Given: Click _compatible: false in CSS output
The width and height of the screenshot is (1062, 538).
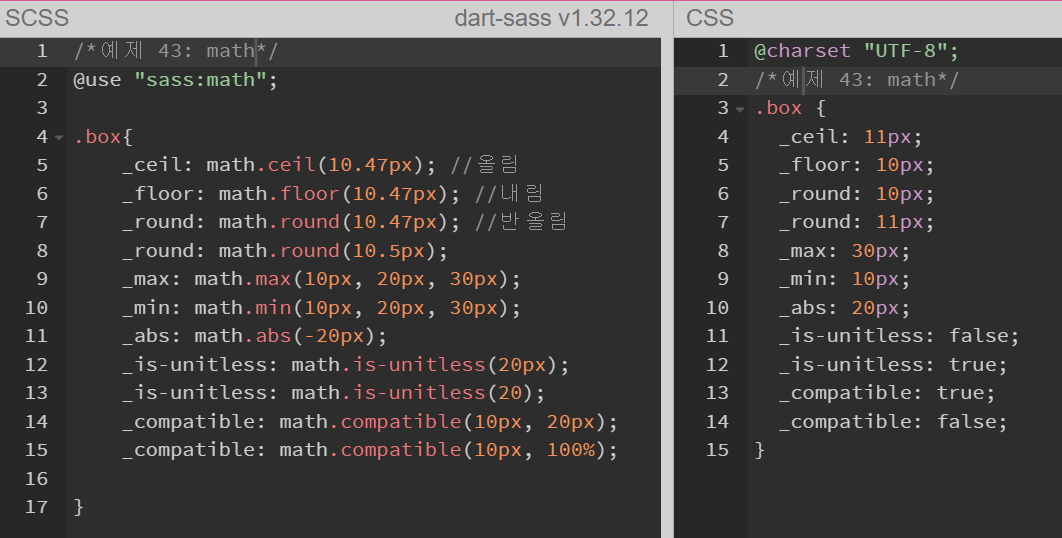Looking at the screenshot, I should (893, 421).
